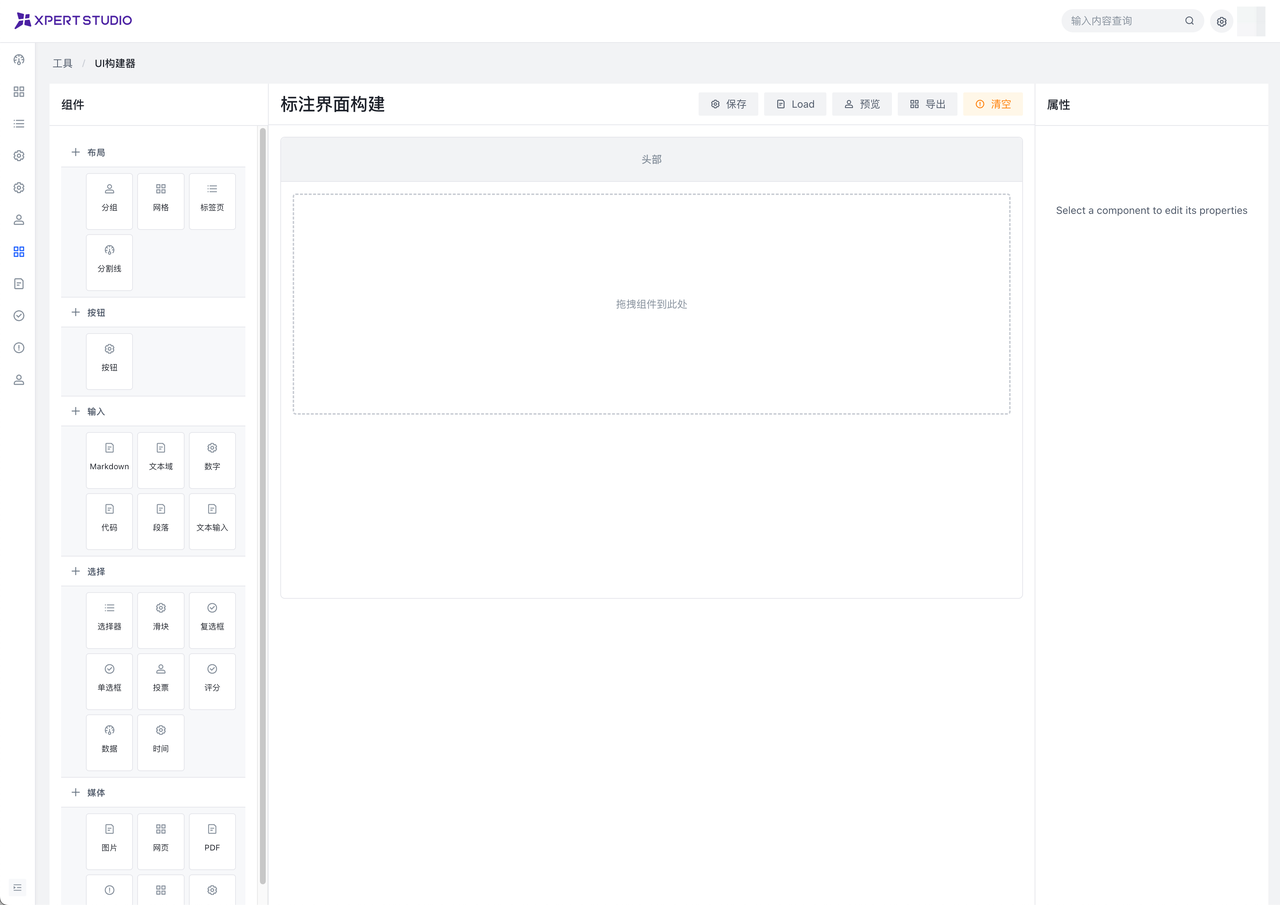Open settings gear icon in top bar
The width and height of the screenshot is (1280, 905).
[x=1221, y=21]
